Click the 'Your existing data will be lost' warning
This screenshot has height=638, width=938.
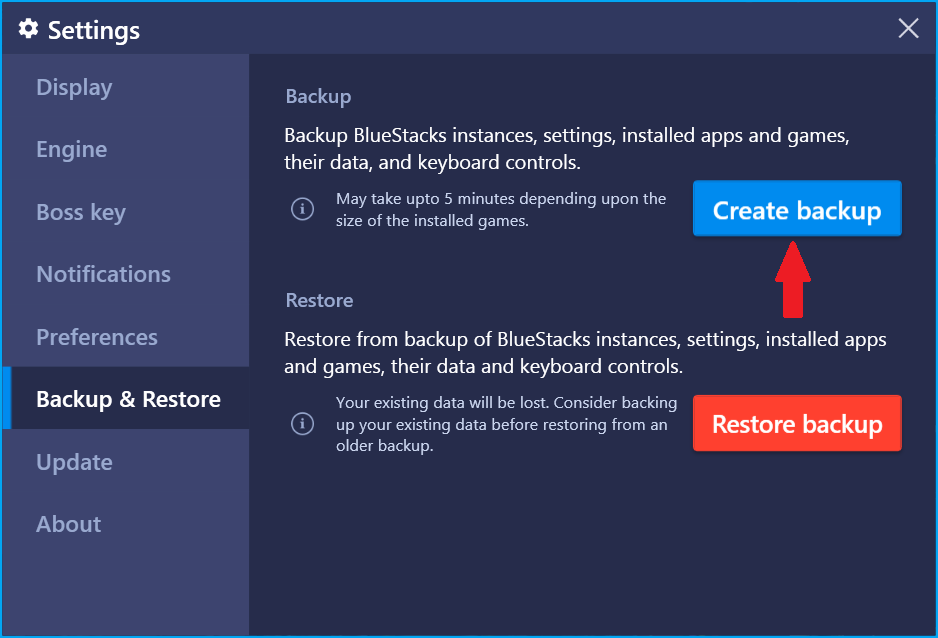pos(506,424)
